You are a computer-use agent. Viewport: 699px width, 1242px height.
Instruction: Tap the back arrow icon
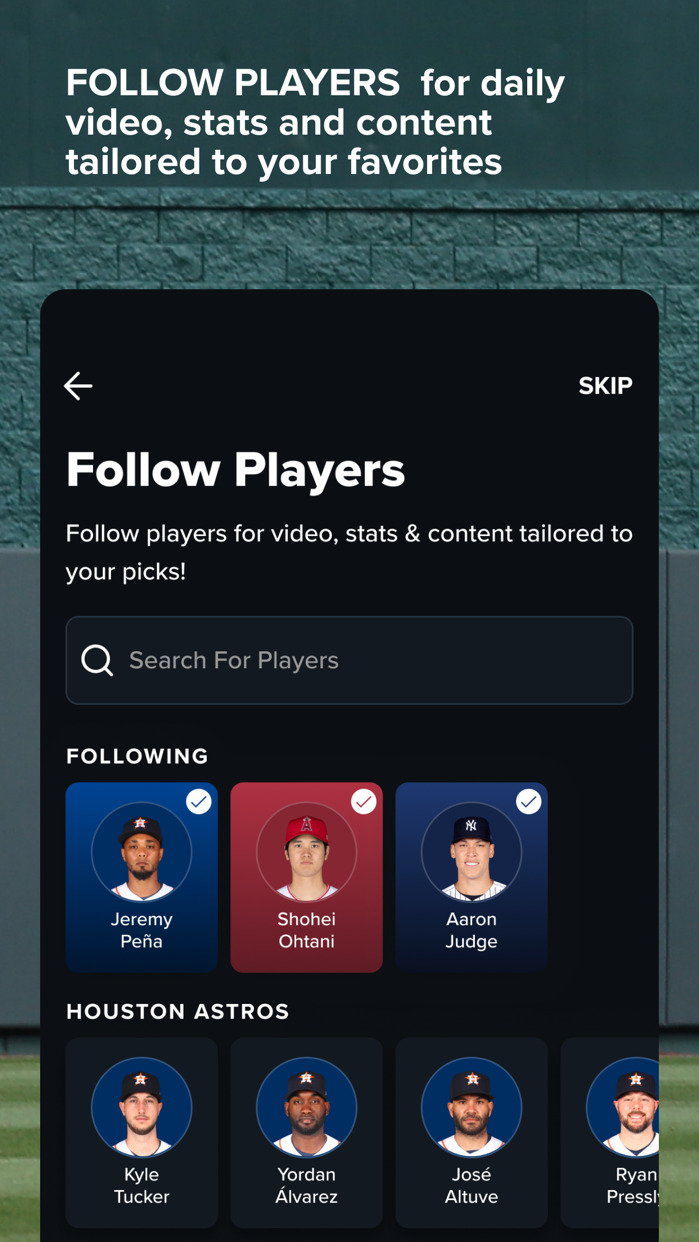(x=78, y=386)
